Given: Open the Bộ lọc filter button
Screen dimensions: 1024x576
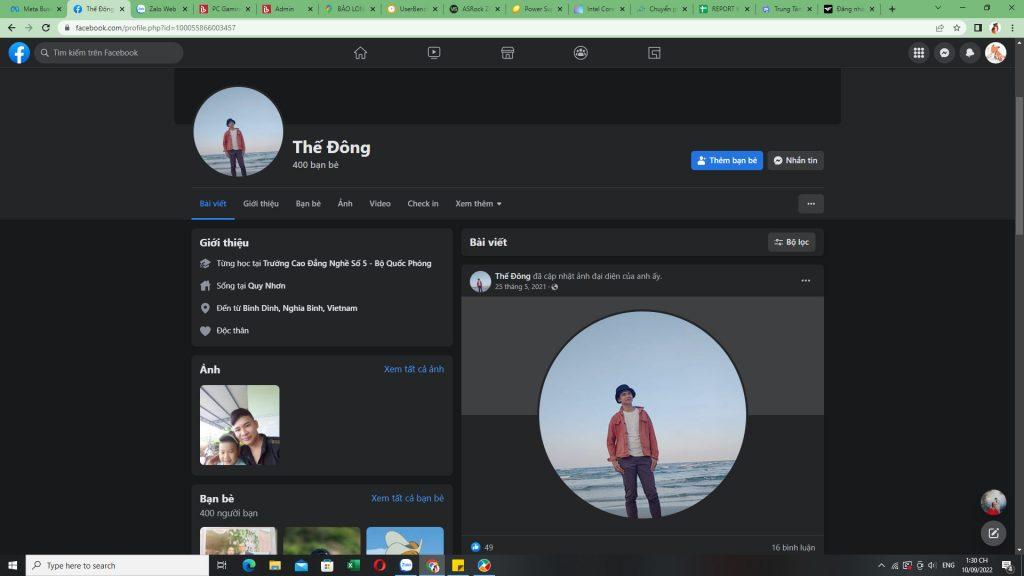Looking at the screenshot, I should tap(791, 242).
